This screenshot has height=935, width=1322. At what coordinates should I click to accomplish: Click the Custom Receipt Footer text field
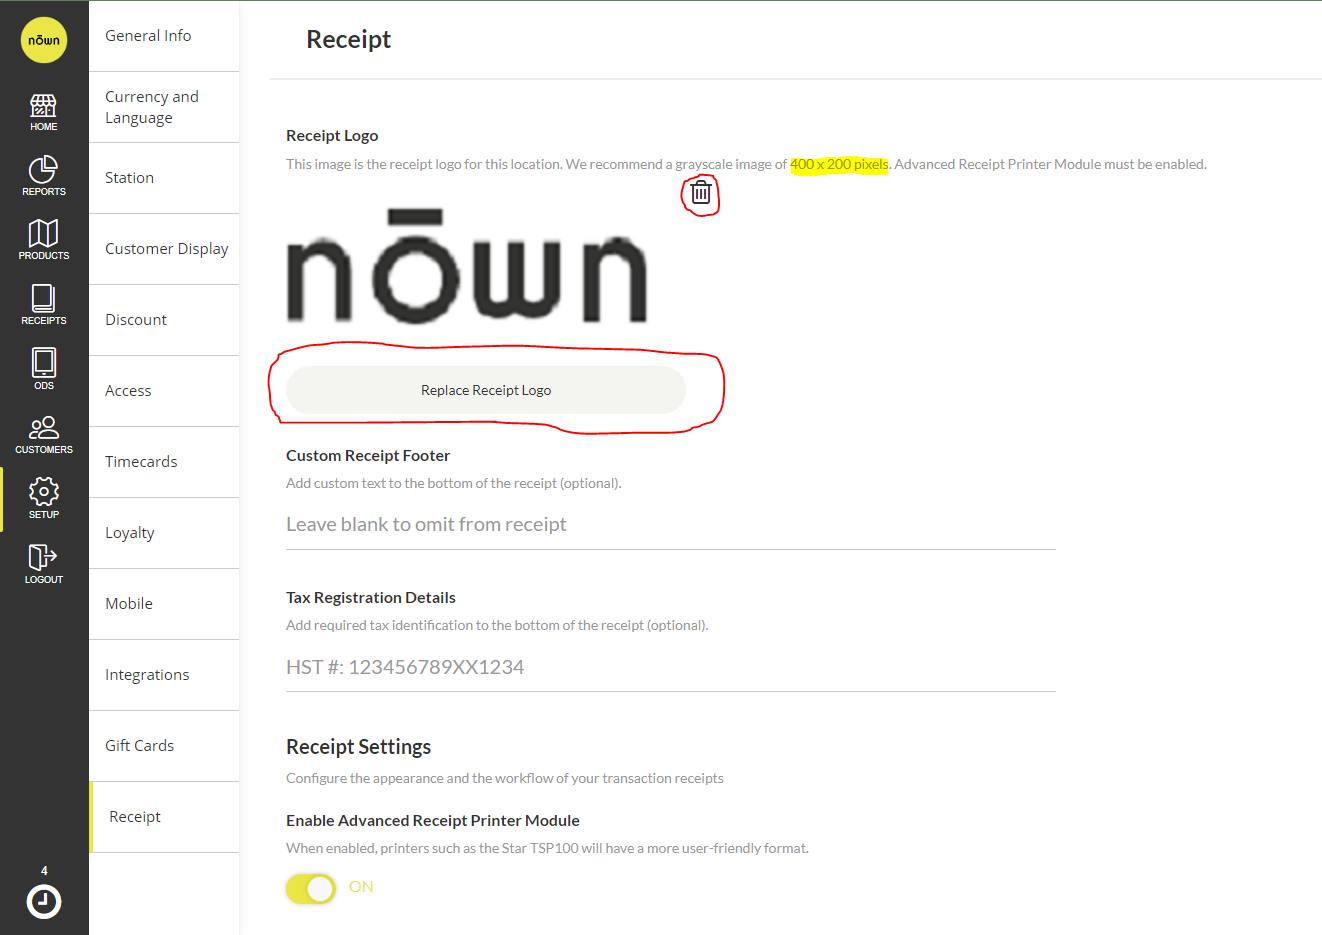(x=671, y=525)
